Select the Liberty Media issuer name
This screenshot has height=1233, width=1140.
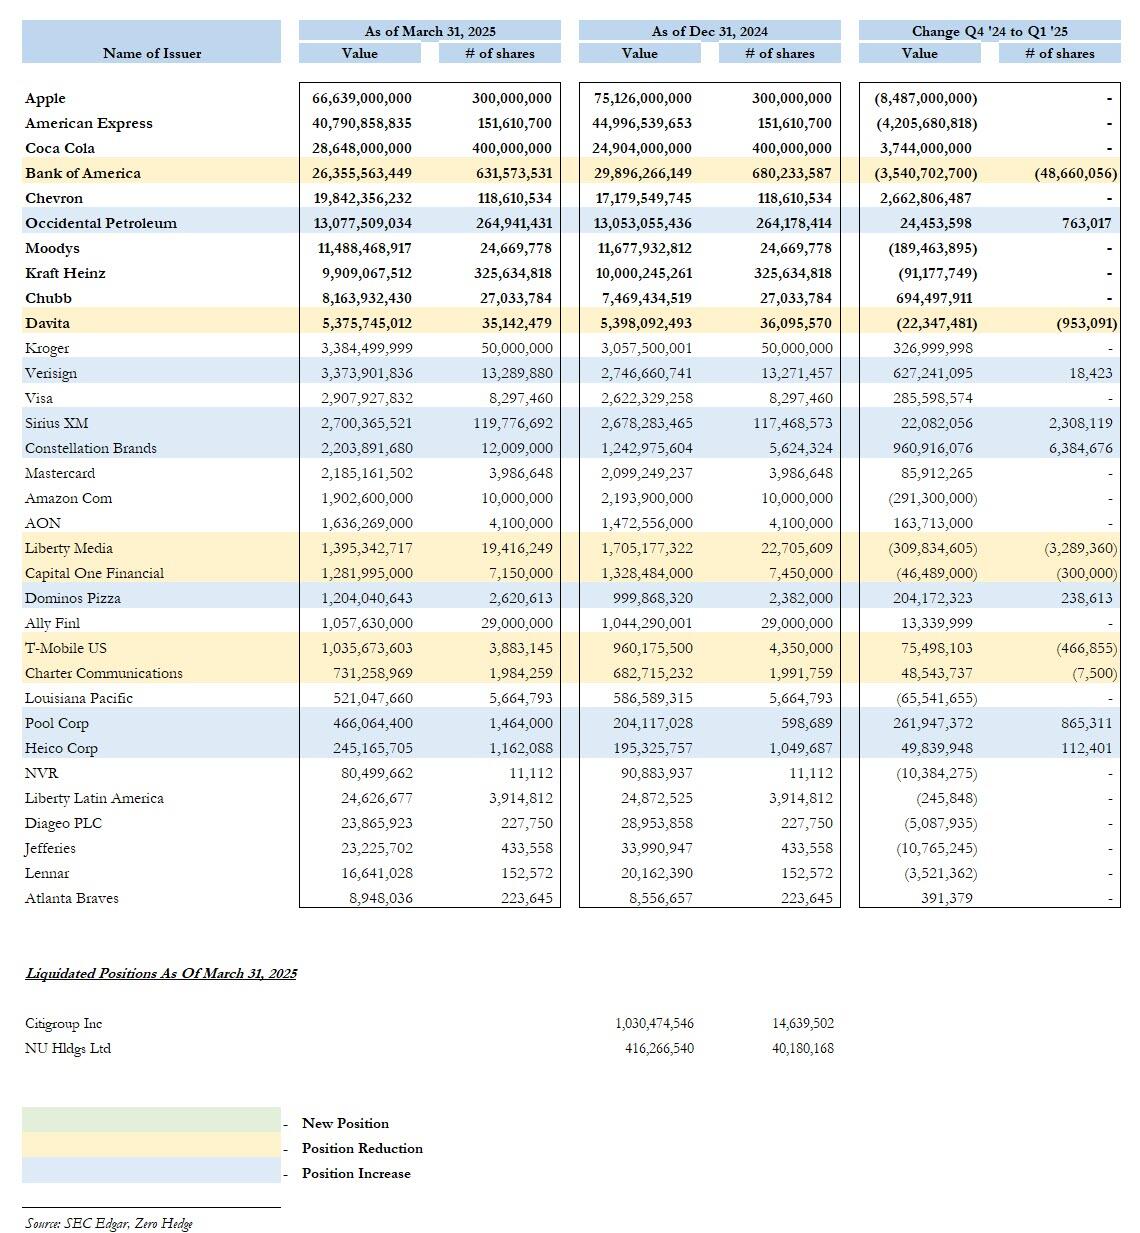(x=69, y=548)
